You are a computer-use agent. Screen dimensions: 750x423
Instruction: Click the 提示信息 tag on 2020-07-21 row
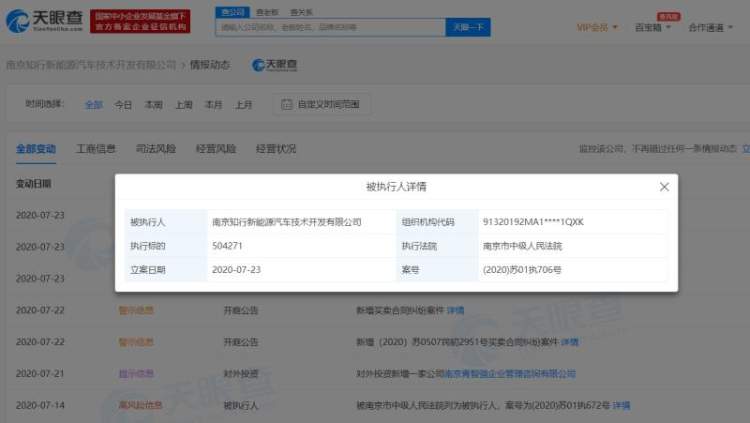tap(136, 374)
